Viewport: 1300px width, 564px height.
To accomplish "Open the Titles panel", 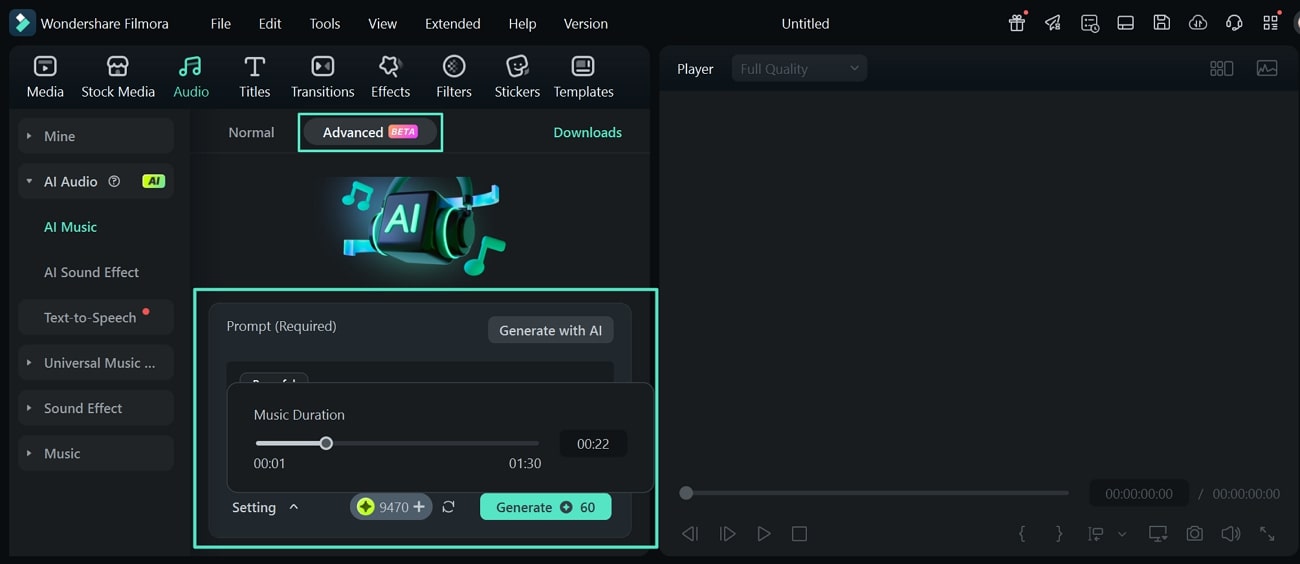I will tap(255, 77).
